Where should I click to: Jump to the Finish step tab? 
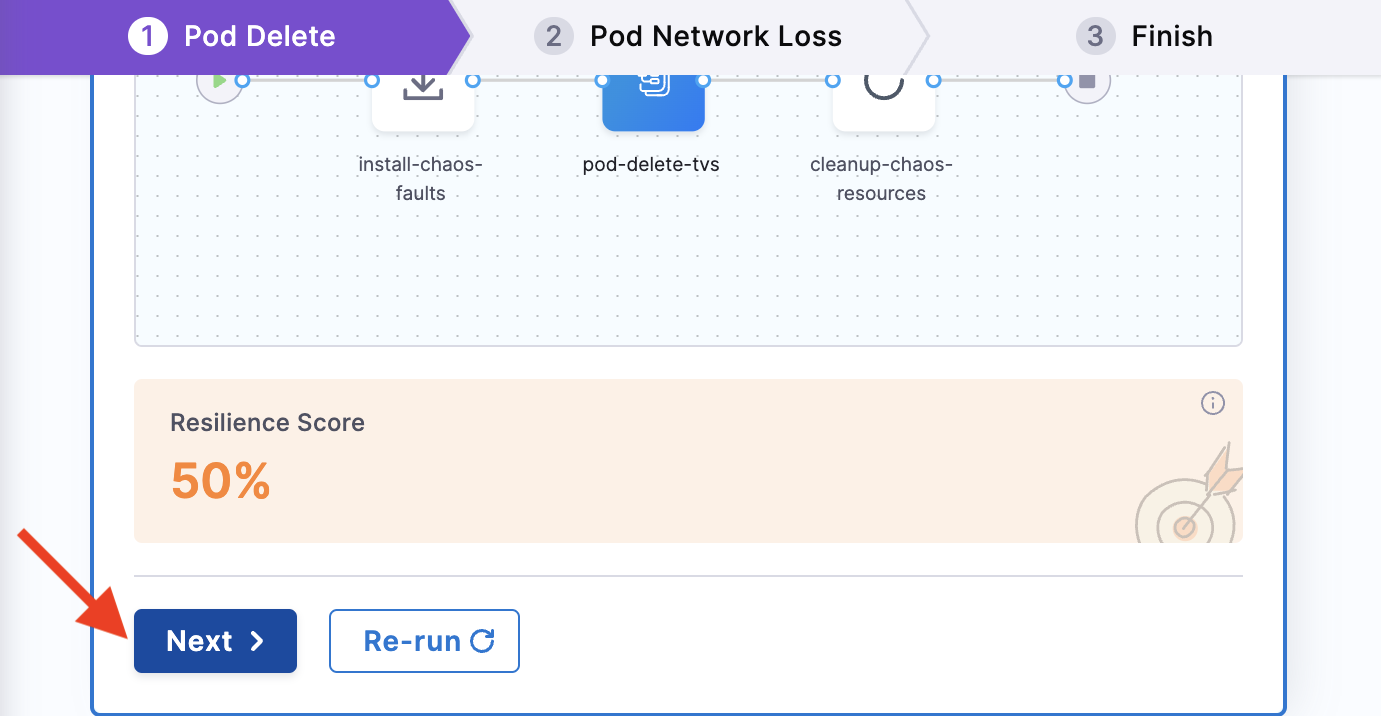[x=1171, y=37]
